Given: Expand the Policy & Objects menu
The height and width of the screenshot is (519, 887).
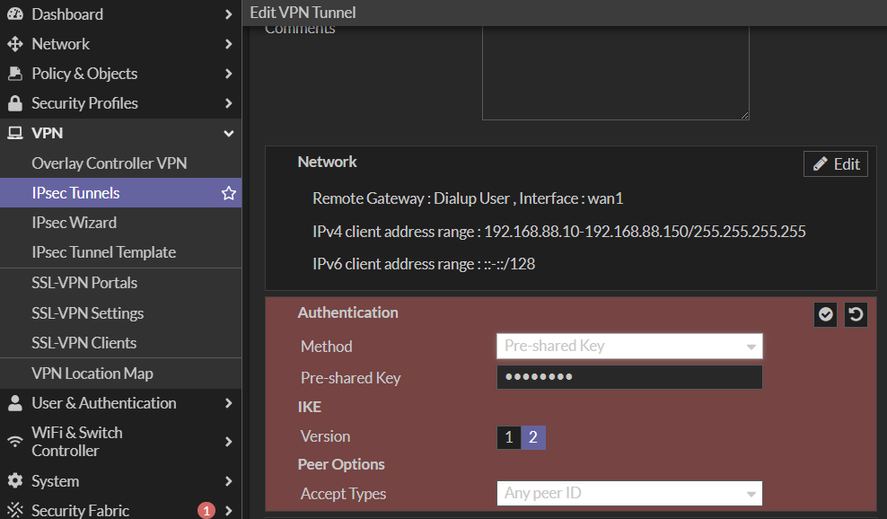Looking at the screenshot, I should (229, 74).
